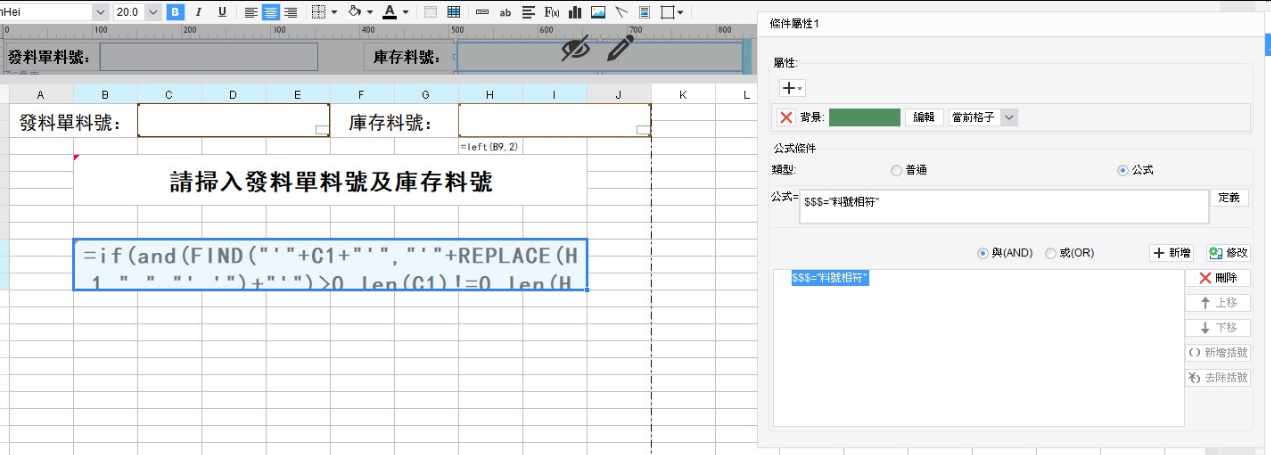Viewport: 1271px width, 455px height.
Task: Click the paint bucket fill color icon
Action: [354, 12]
